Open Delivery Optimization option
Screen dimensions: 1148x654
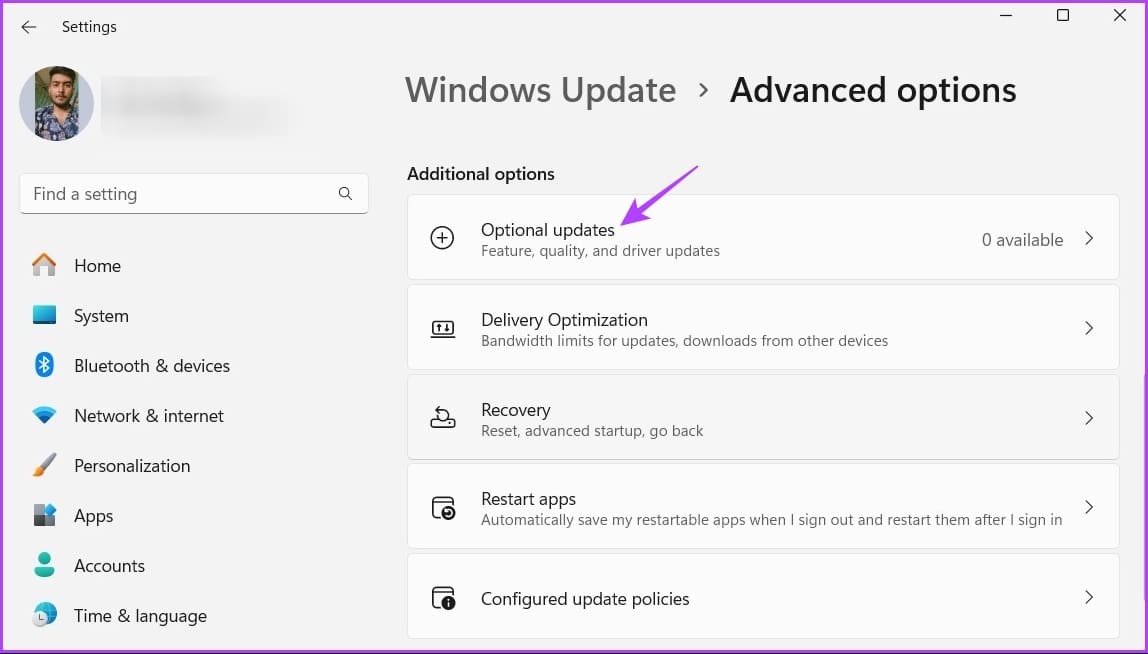(763, 327)
